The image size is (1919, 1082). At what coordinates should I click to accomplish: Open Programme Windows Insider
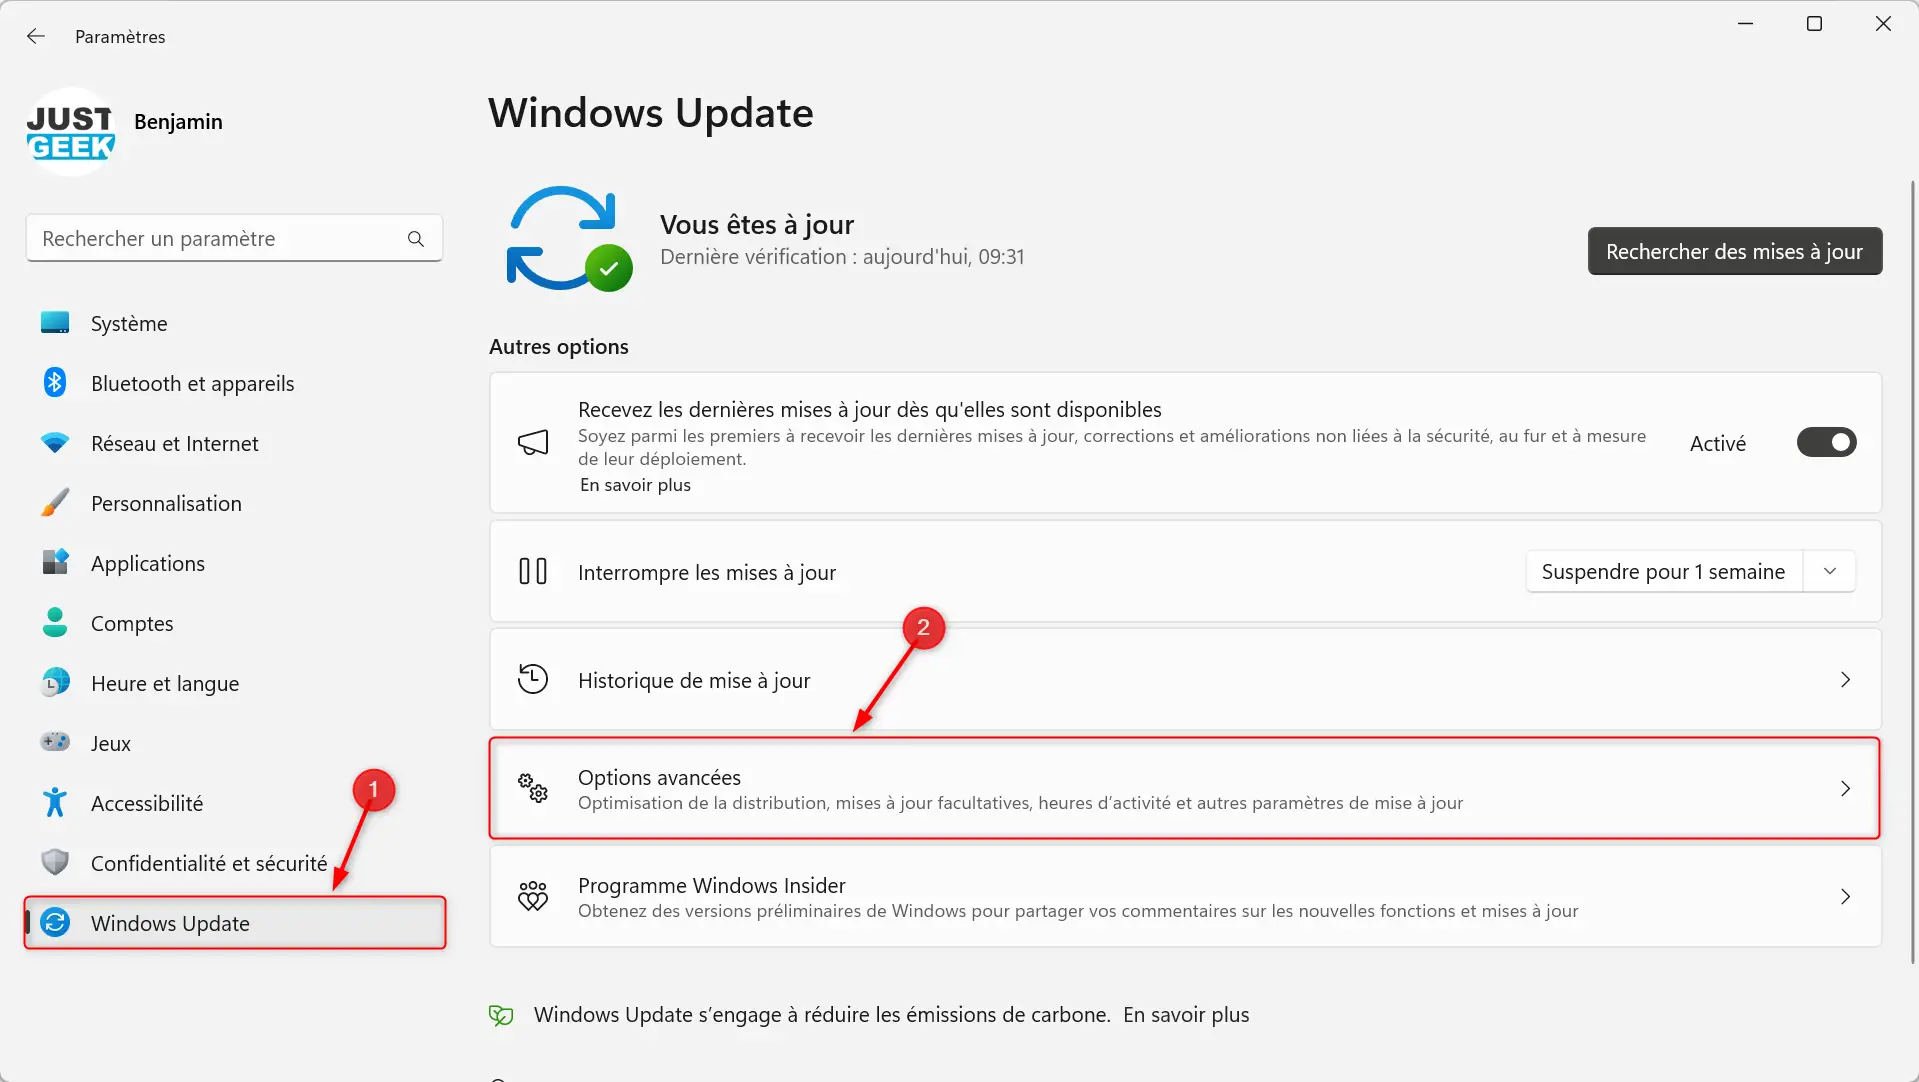click(x=1185, y=896)
